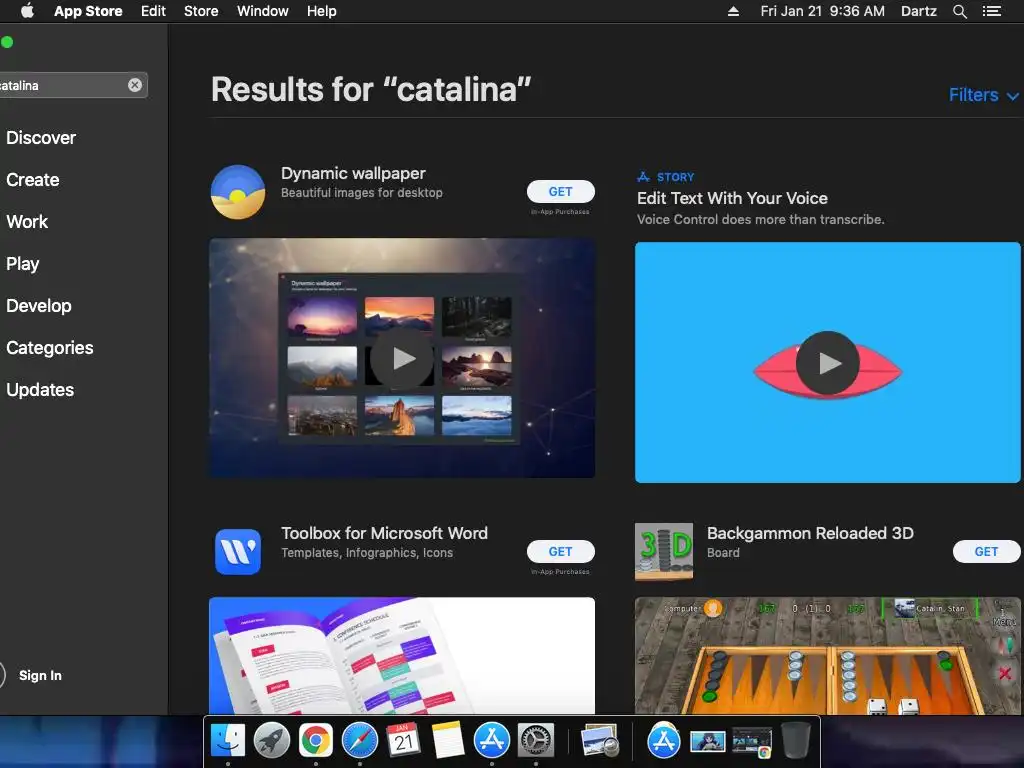The width and height of the screenshot is (1024, 768).
Task: Launch Google Chrome from the Dock
Action: point(315,741)
